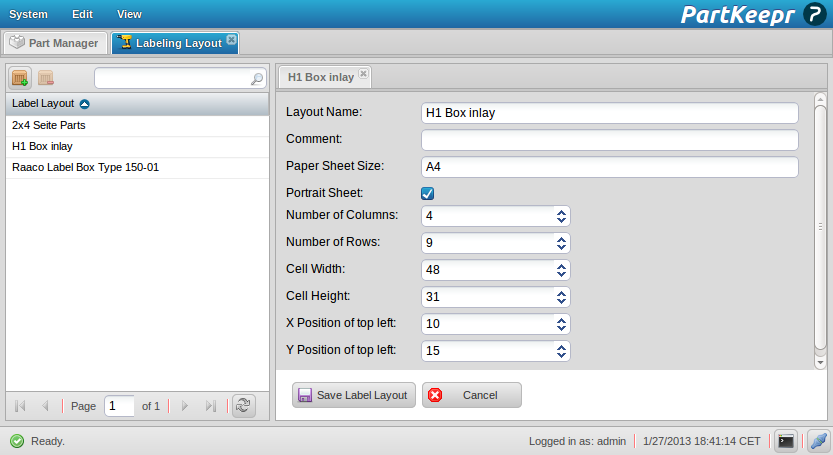Click the Cell Height input
833x455 pixels.
coord(488,297)
